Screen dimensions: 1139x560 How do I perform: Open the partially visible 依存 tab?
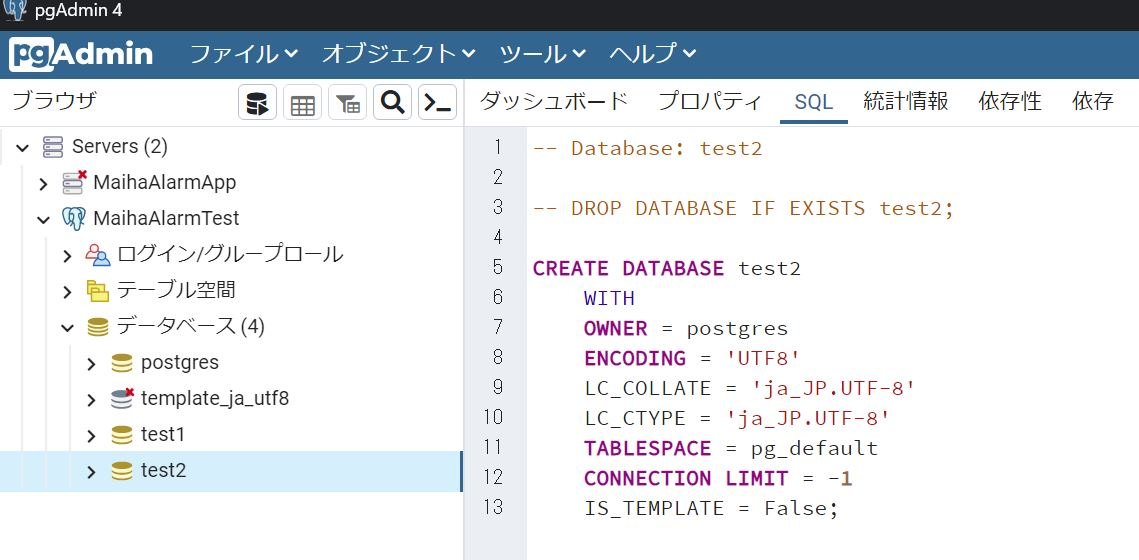[x=1093, y=102]
